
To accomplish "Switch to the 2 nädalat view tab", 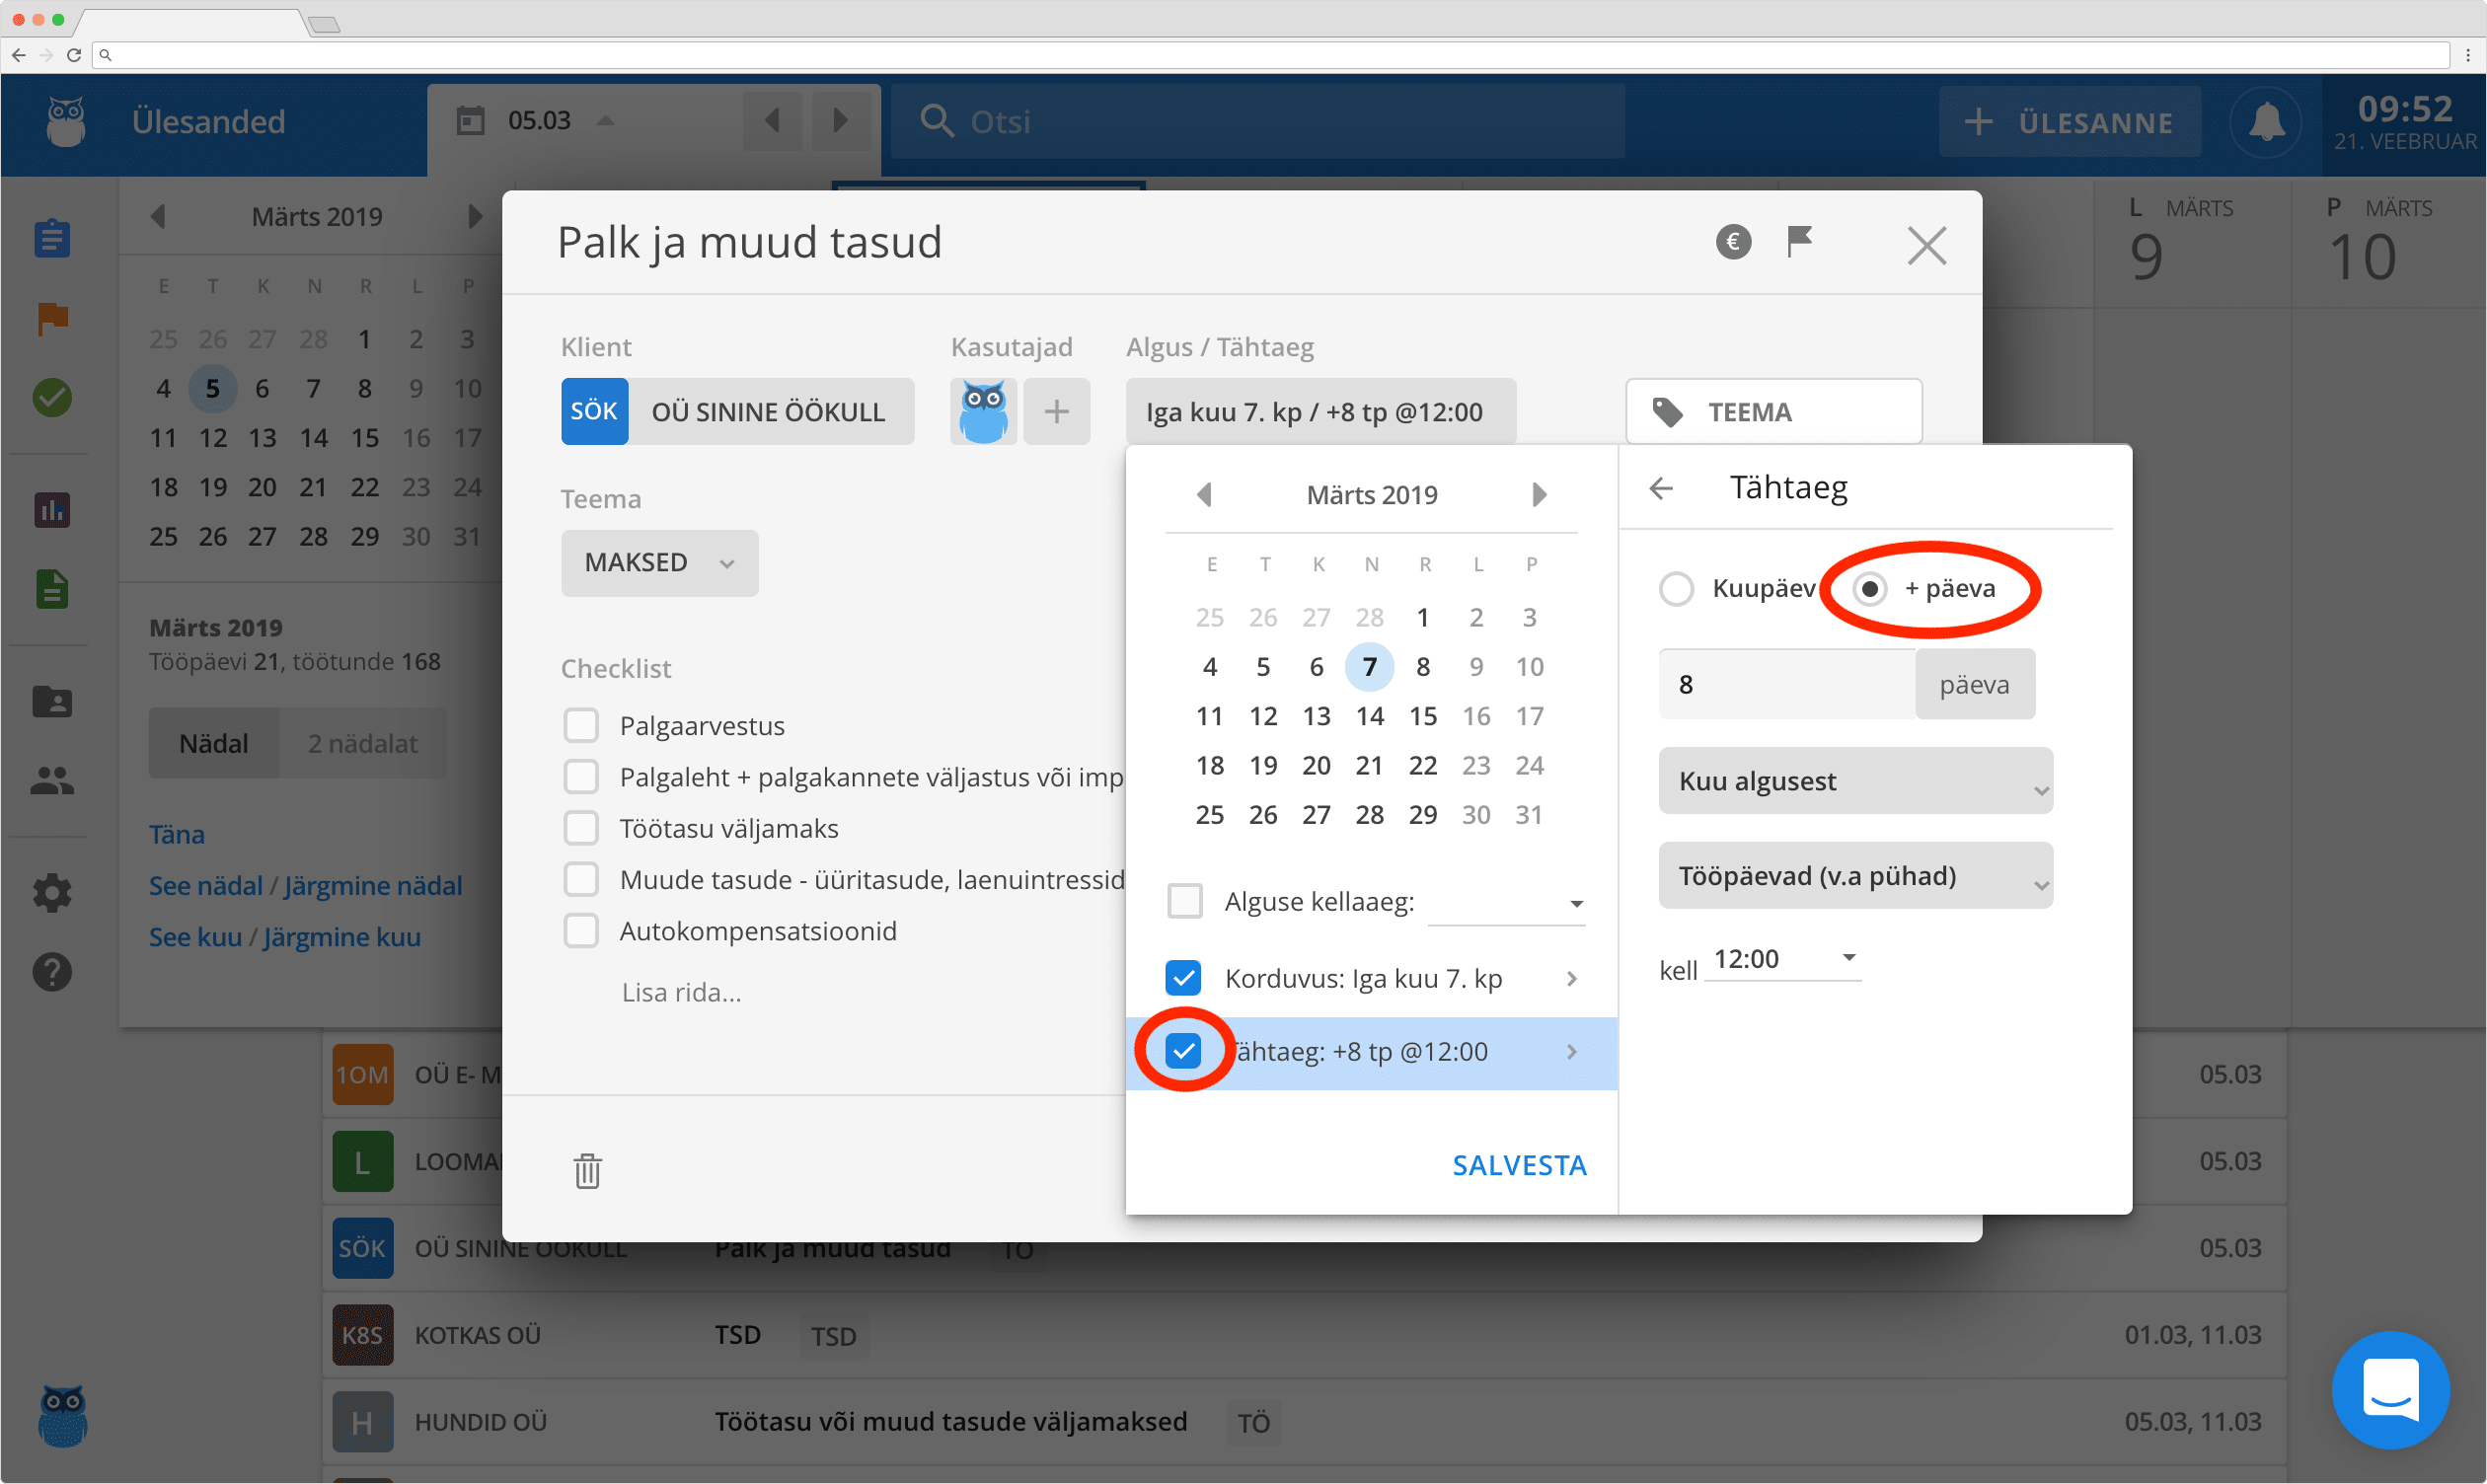I will point(363,743).
